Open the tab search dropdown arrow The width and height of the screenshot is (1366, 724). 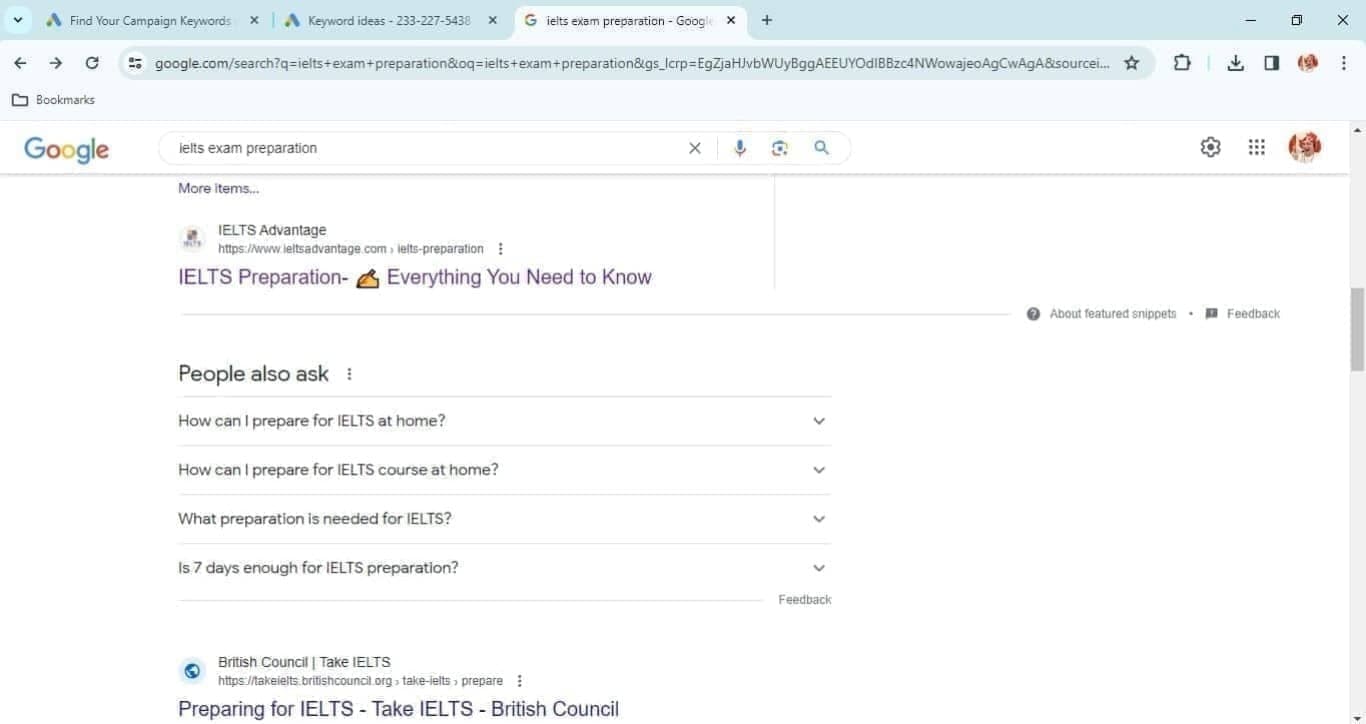tap(17, 20)
